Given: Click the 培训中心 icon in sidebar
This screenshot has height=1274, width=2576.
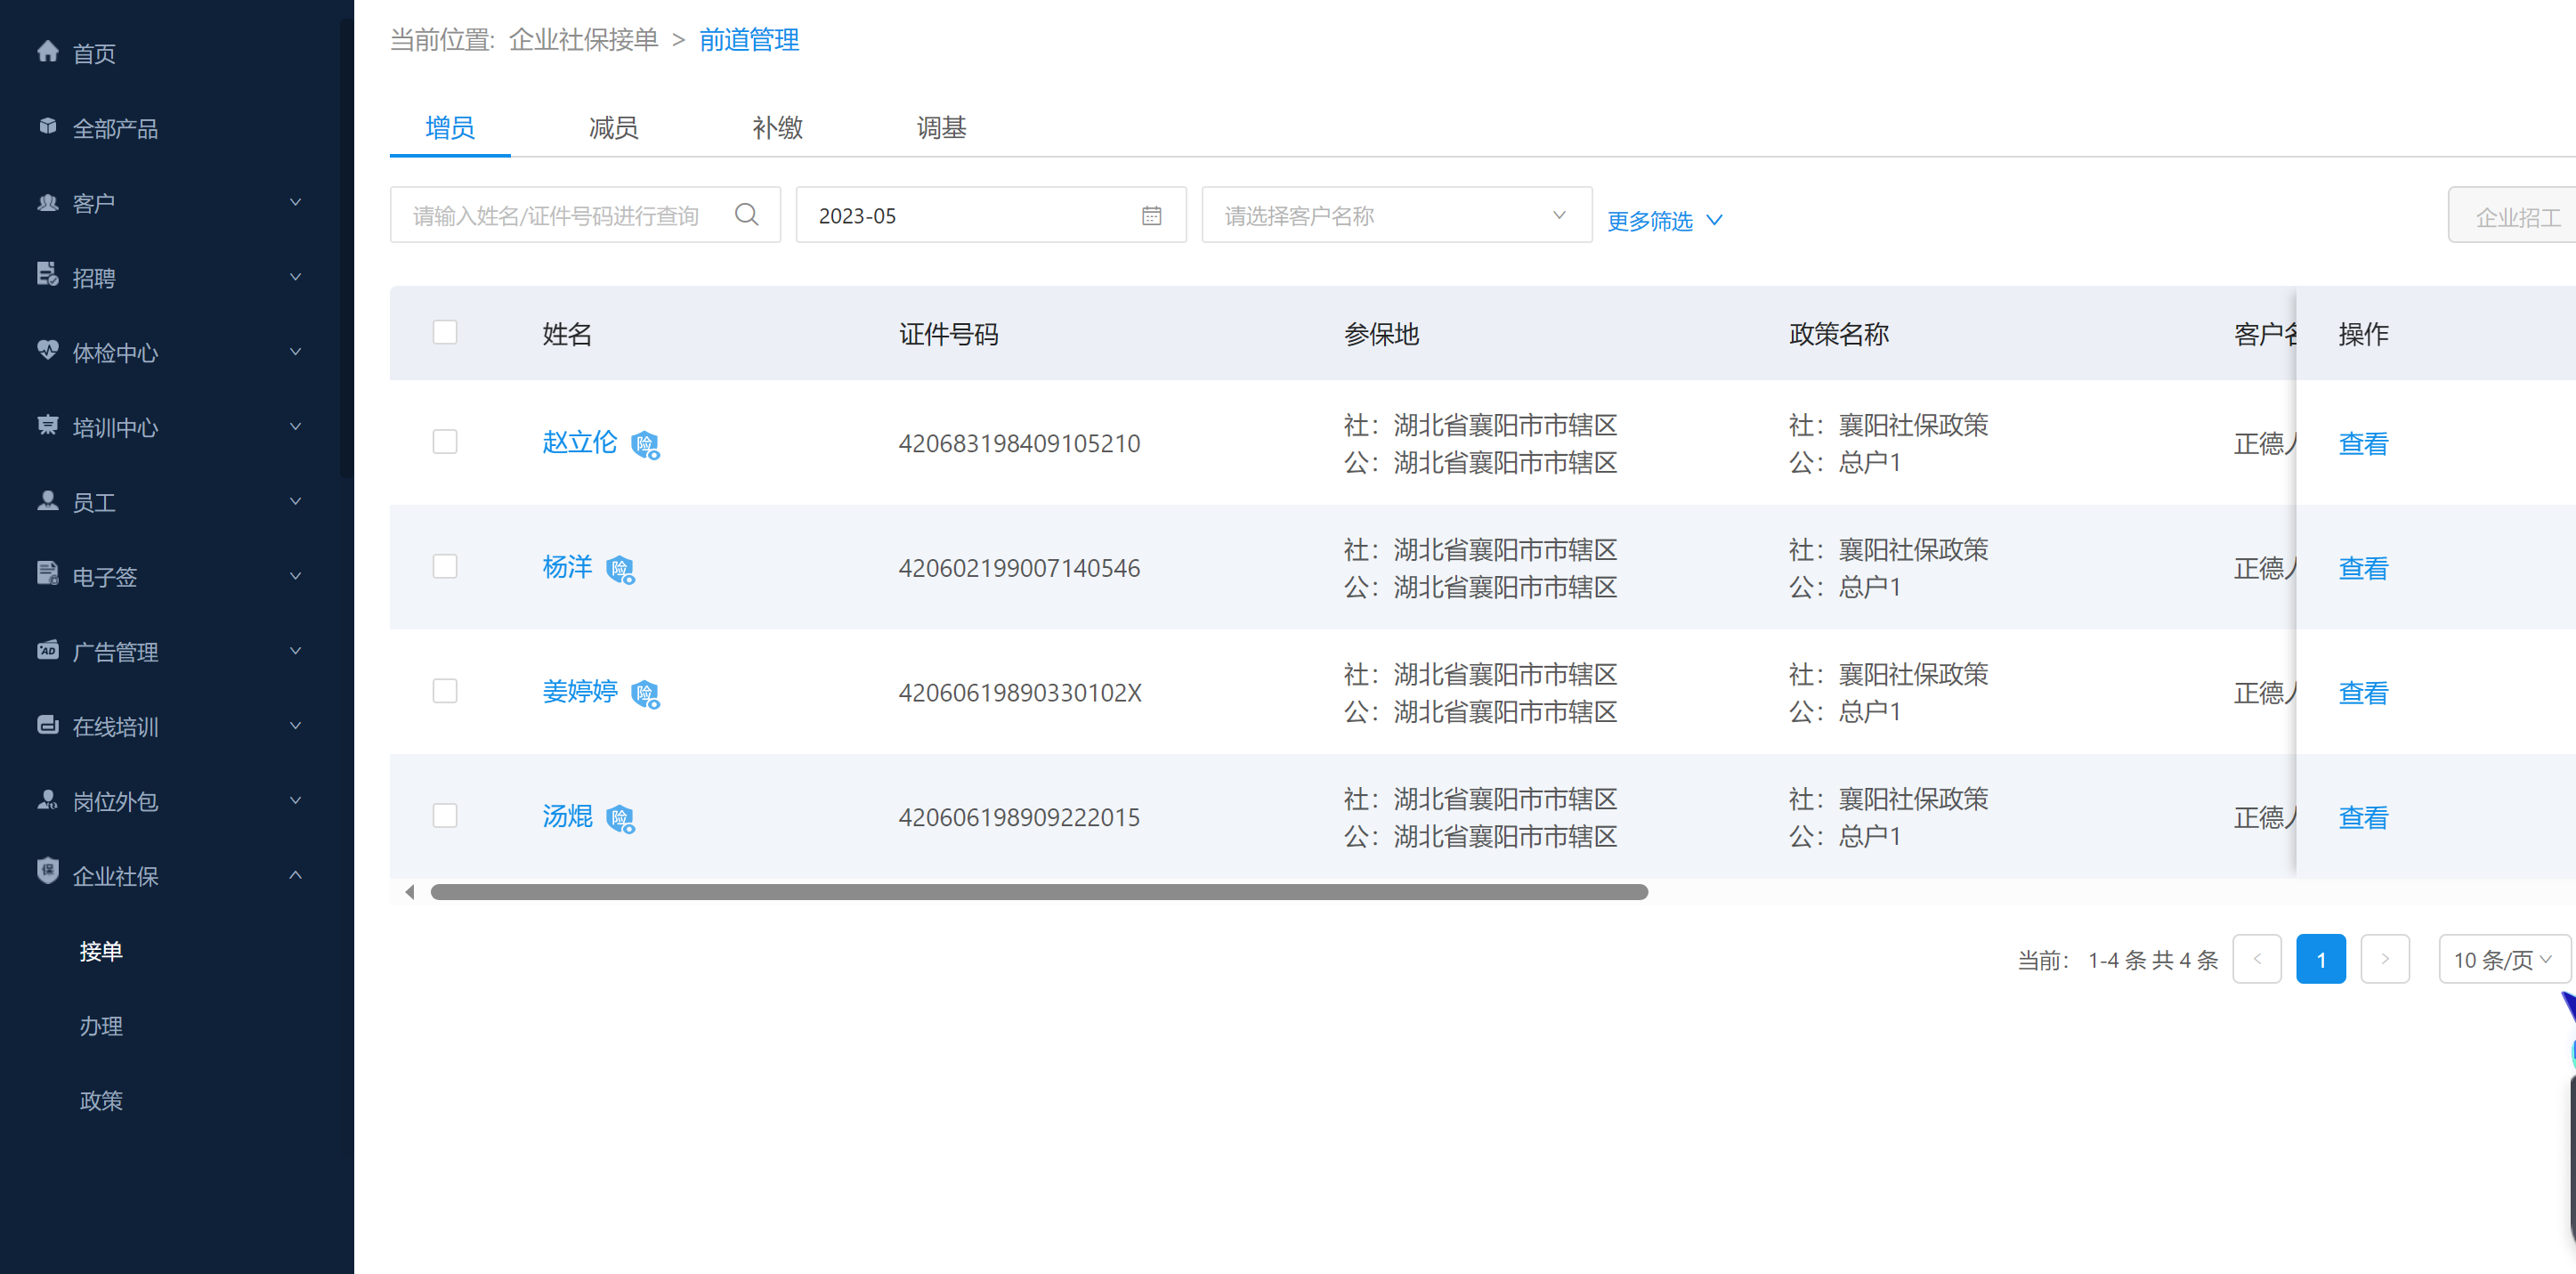Looking at the screenshot, I should pyautogui.click(x=47, y=425).
